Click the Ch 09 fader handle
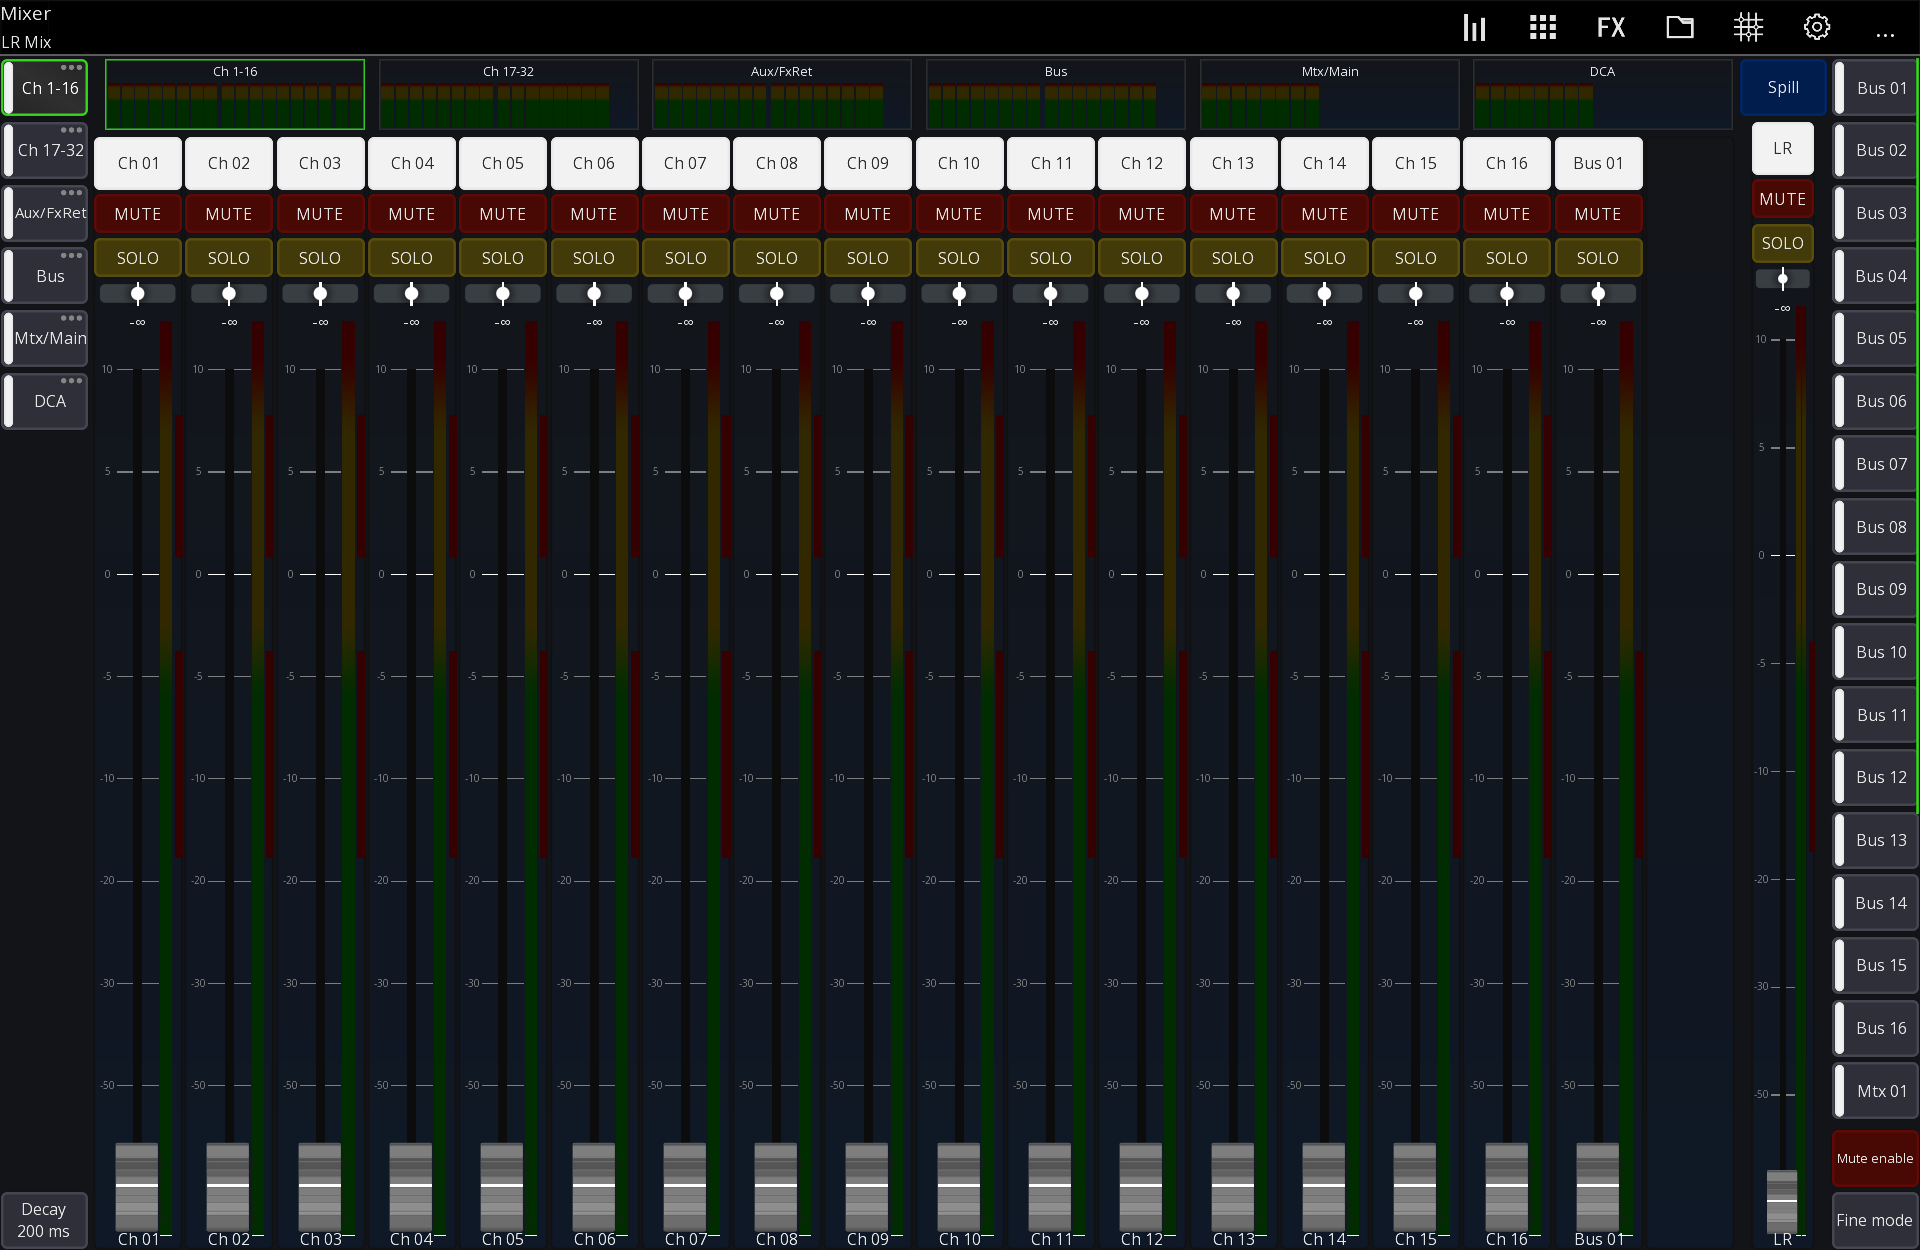The width and height of the screenshot is (1920, 1250). point(867,1185)
